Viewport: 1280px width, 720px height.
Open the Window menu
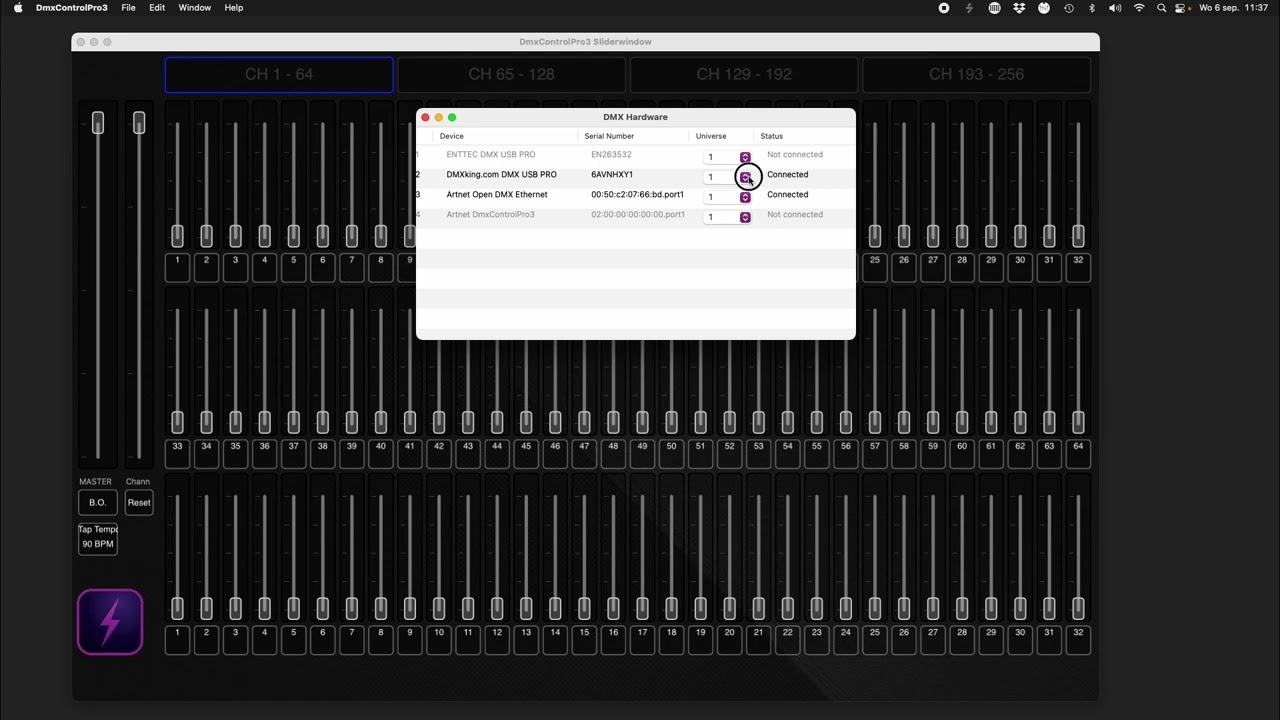coord(195,8)
